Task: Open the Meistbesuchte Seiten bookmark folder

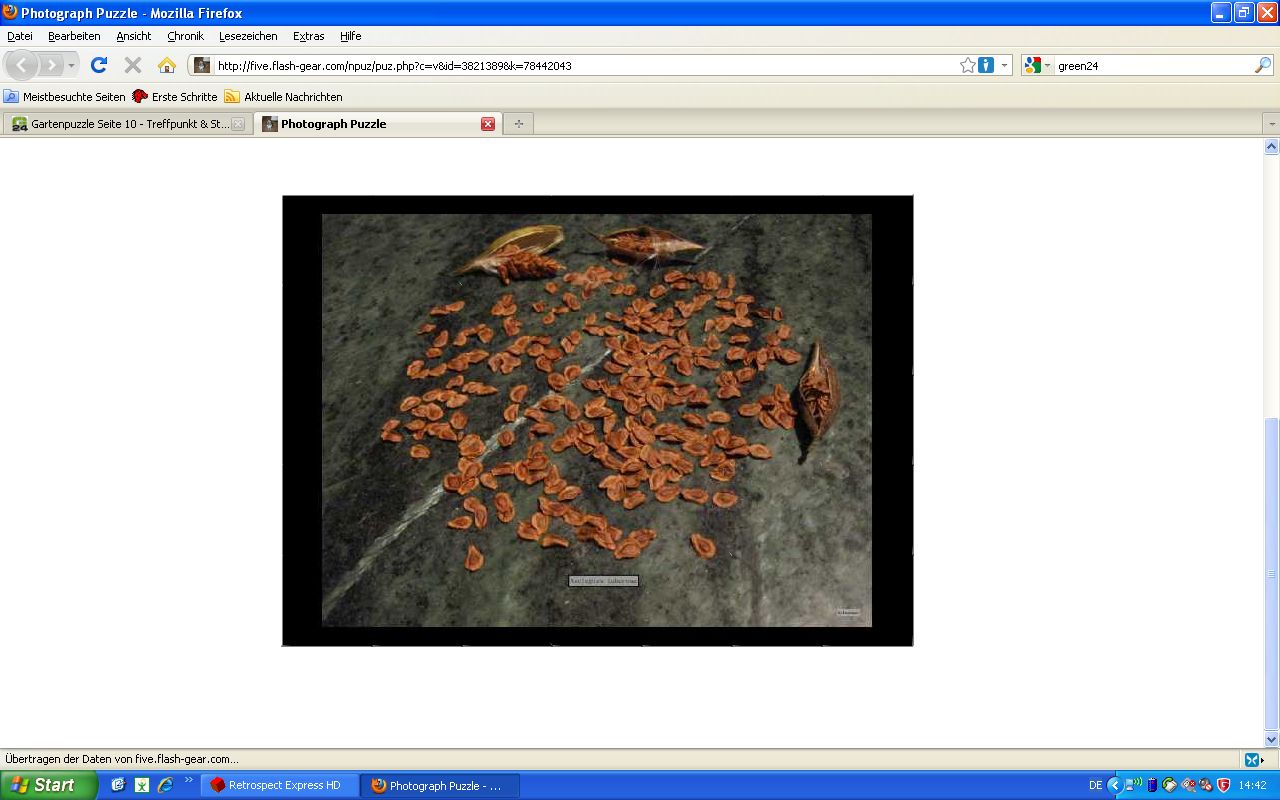Action: click(65, 97)
